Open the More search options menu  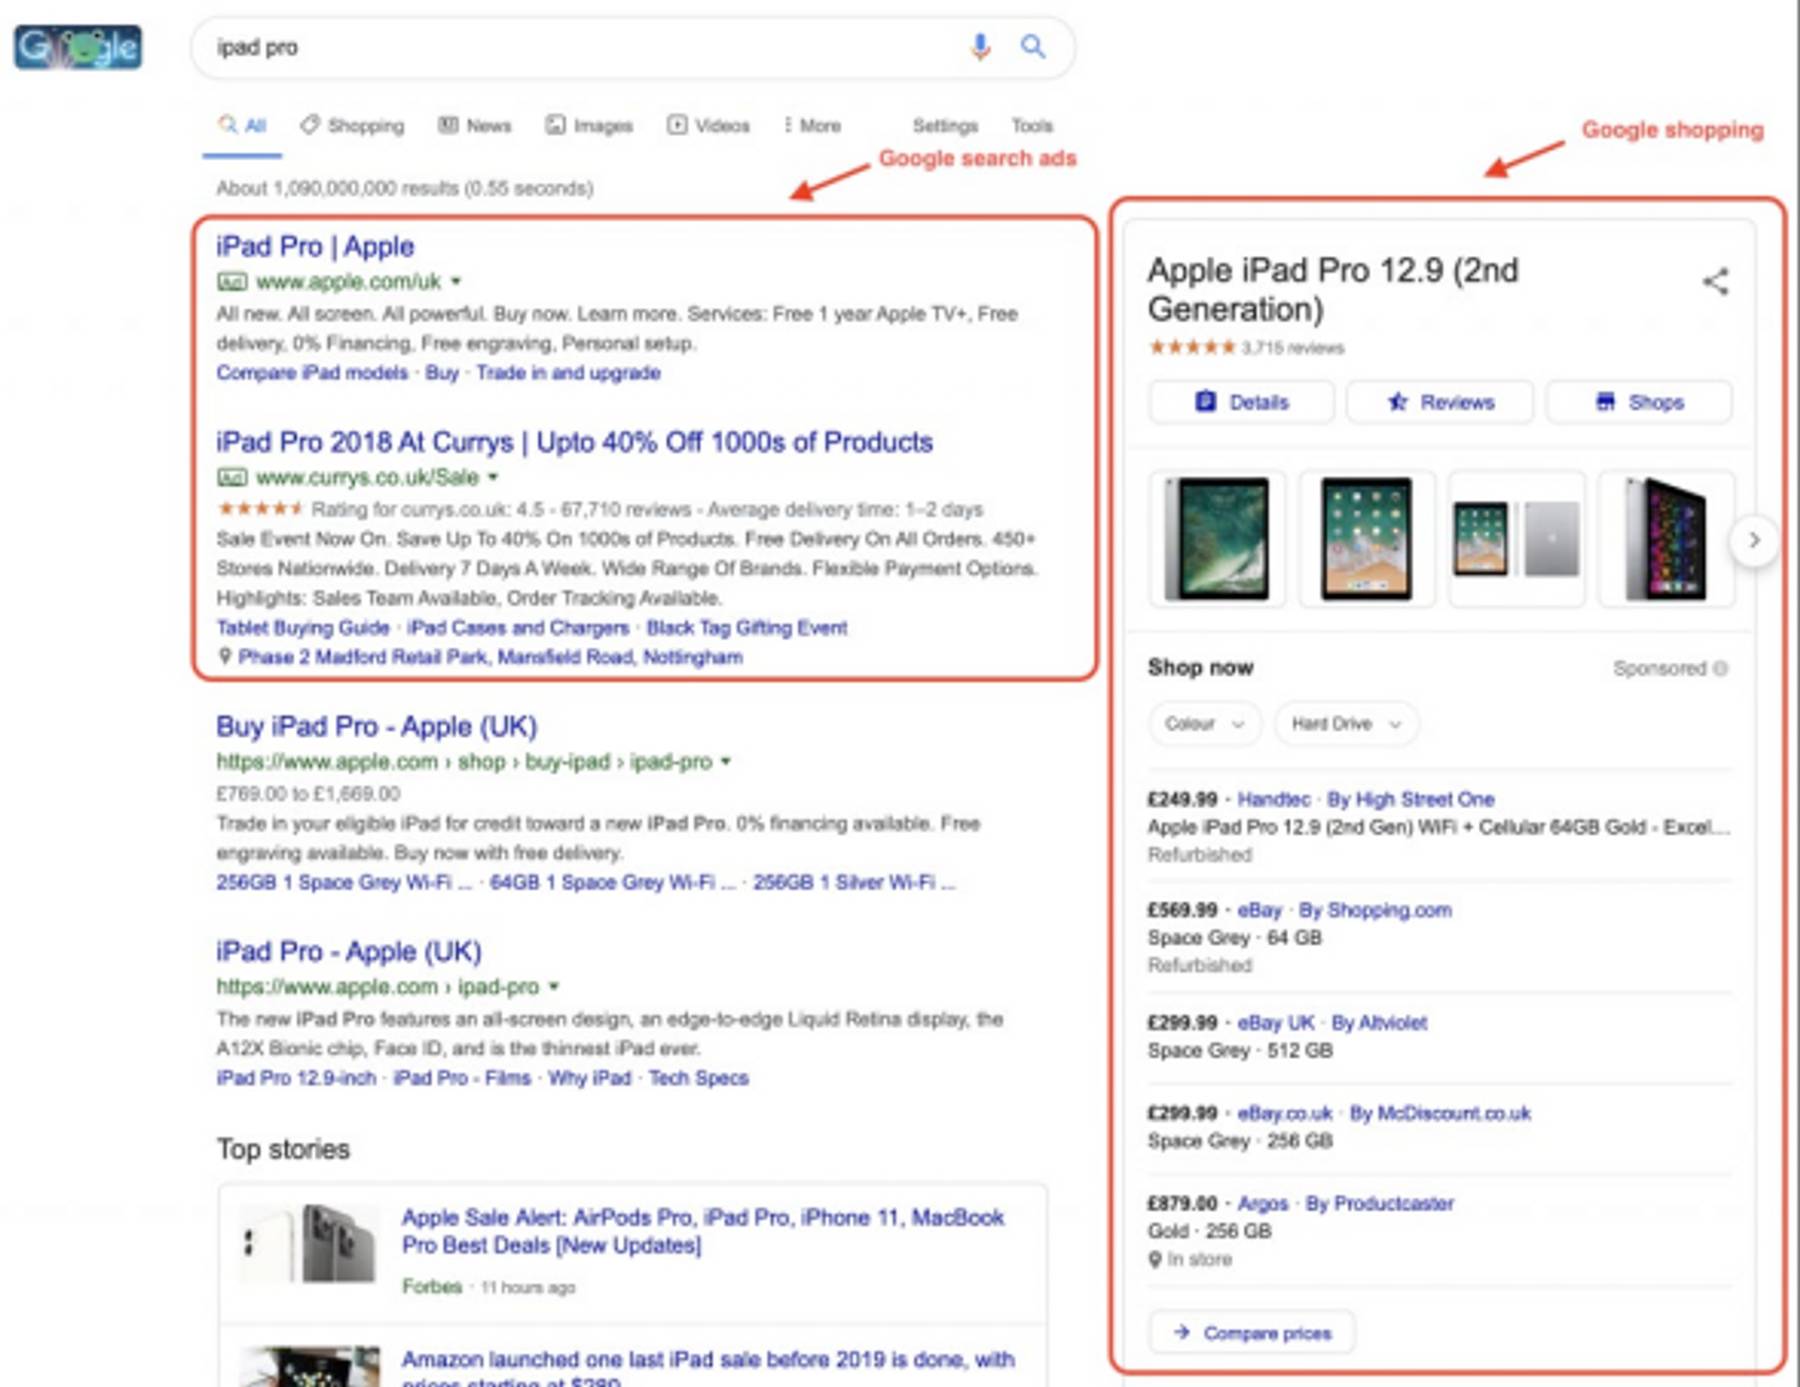(811, 126)
